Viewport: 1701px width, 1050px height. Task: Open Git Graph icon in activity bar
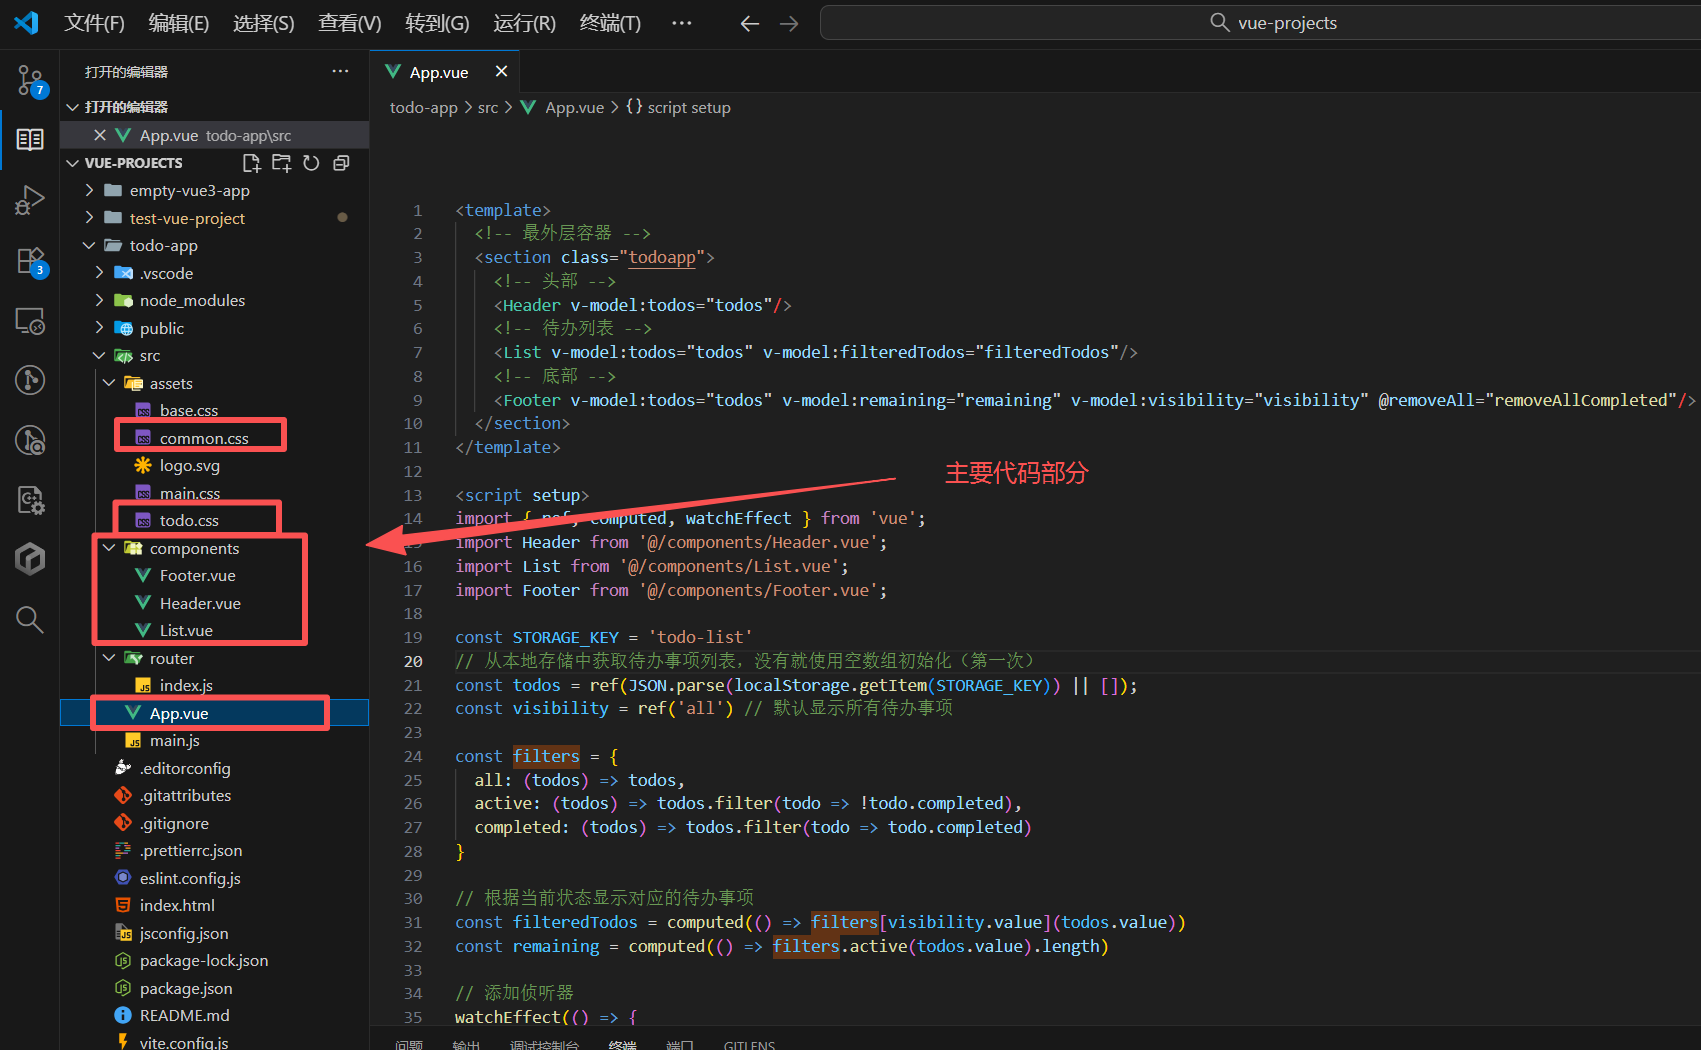click(x=30, y=380)
